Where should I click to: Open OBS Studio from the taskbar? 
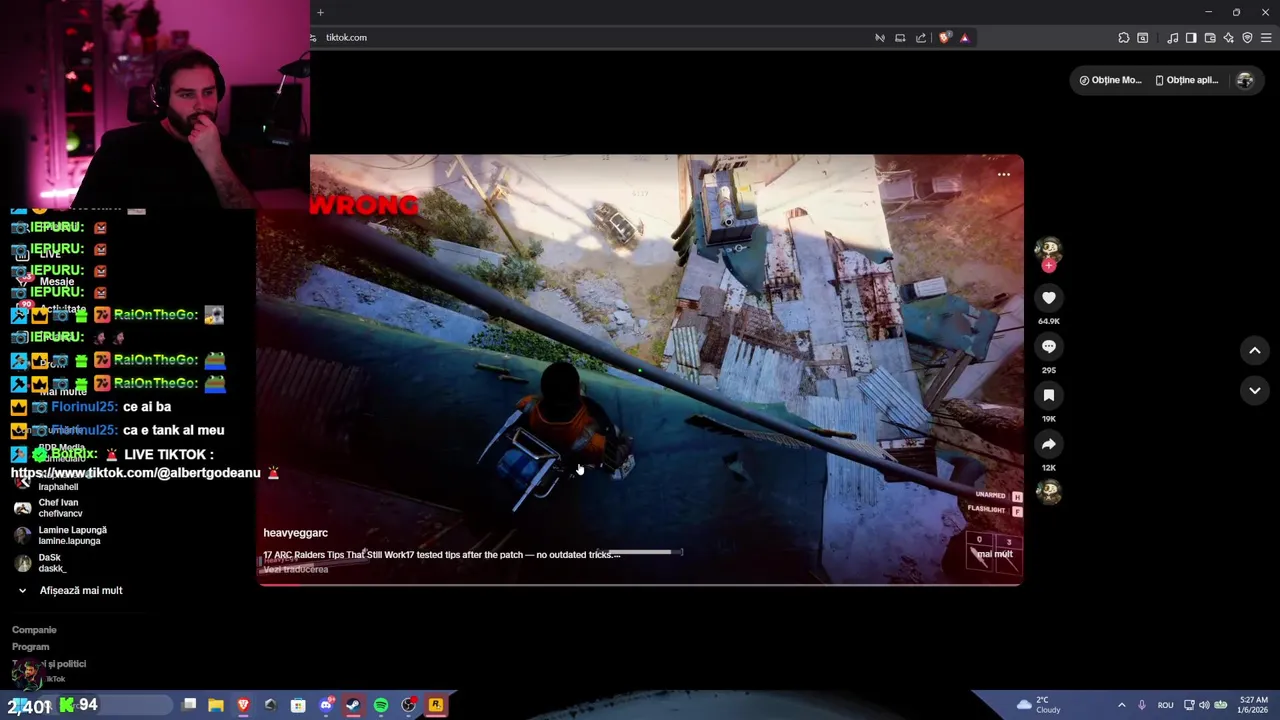click(x=408, y=705)
